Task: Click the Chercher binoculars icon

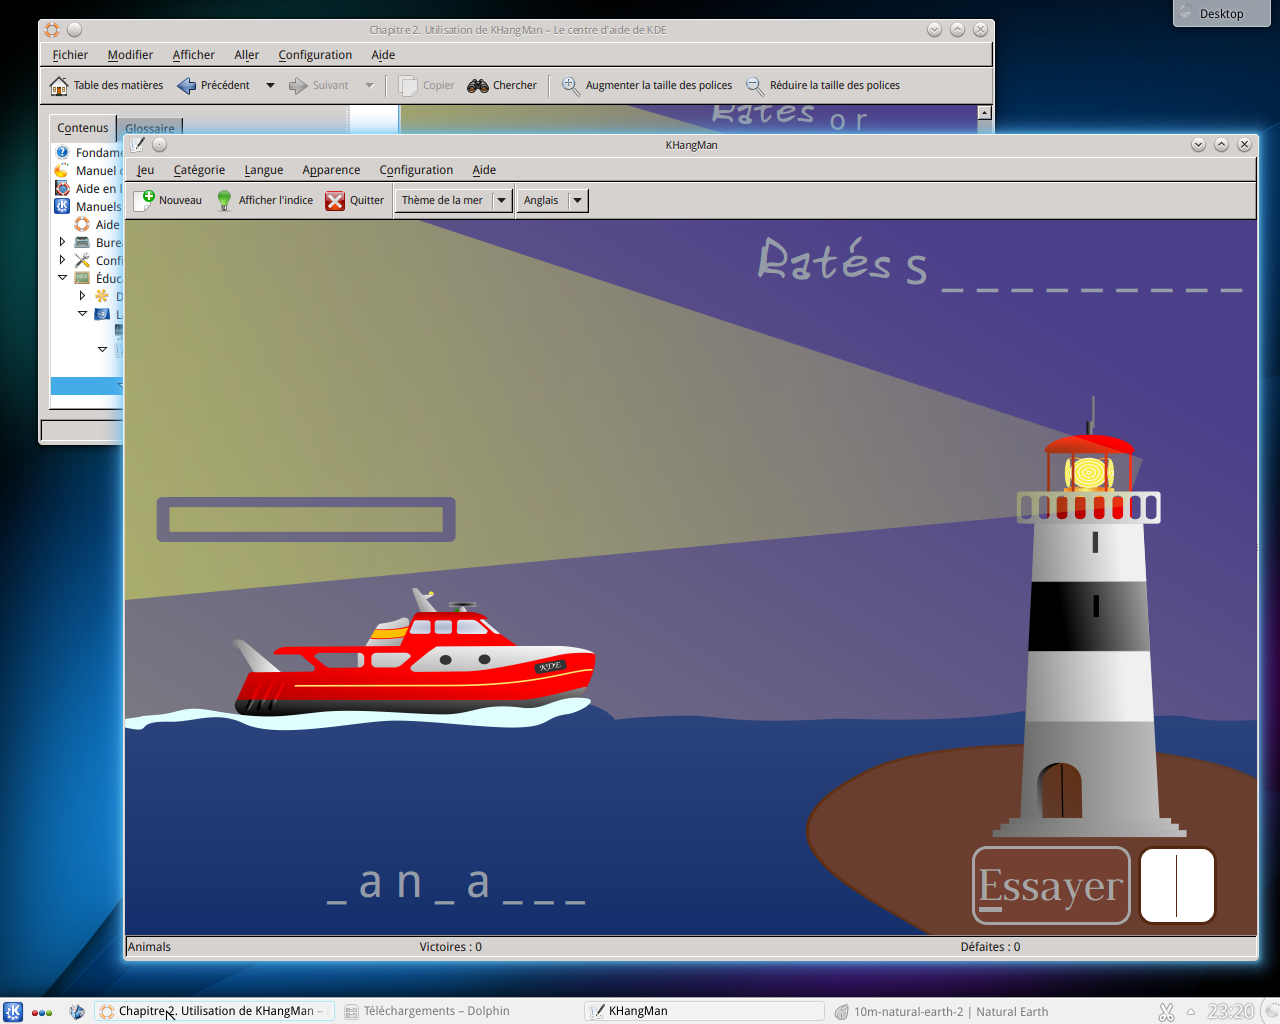Action: pyautogui.click(x=478, y=86)
